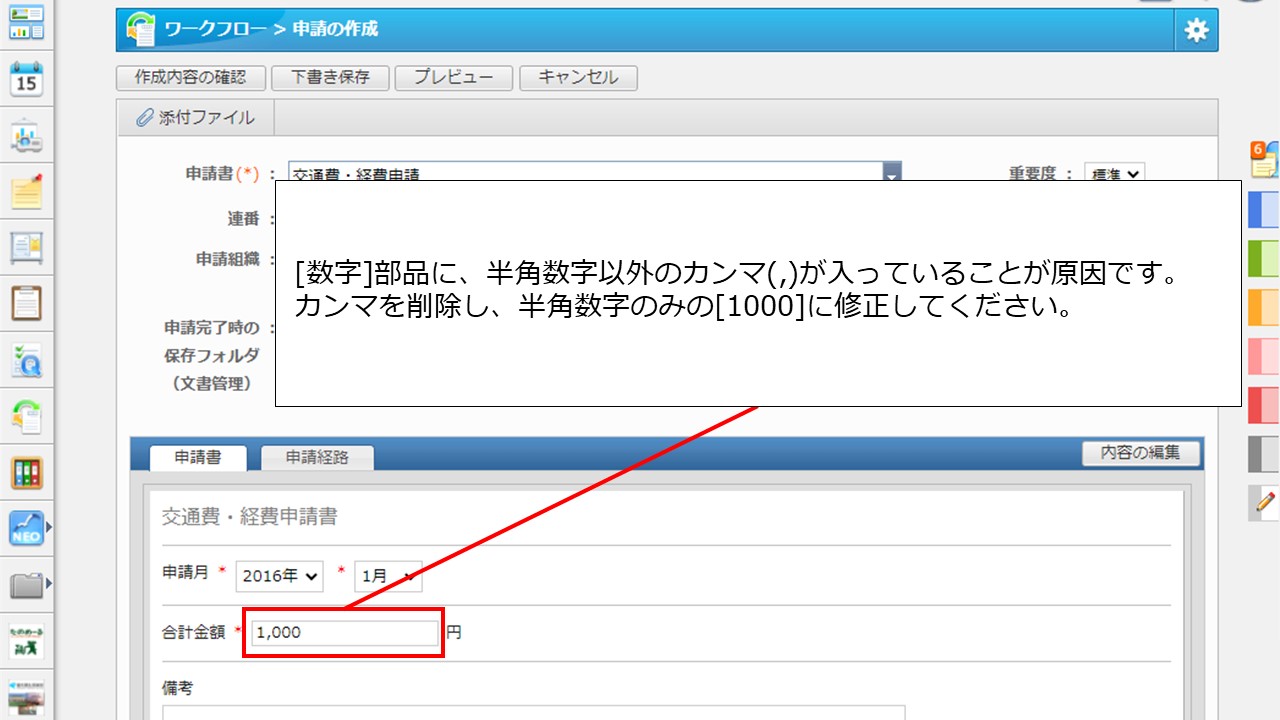
Task: Switch to the 申請書 tab
Action: click(x=198, y=457)
